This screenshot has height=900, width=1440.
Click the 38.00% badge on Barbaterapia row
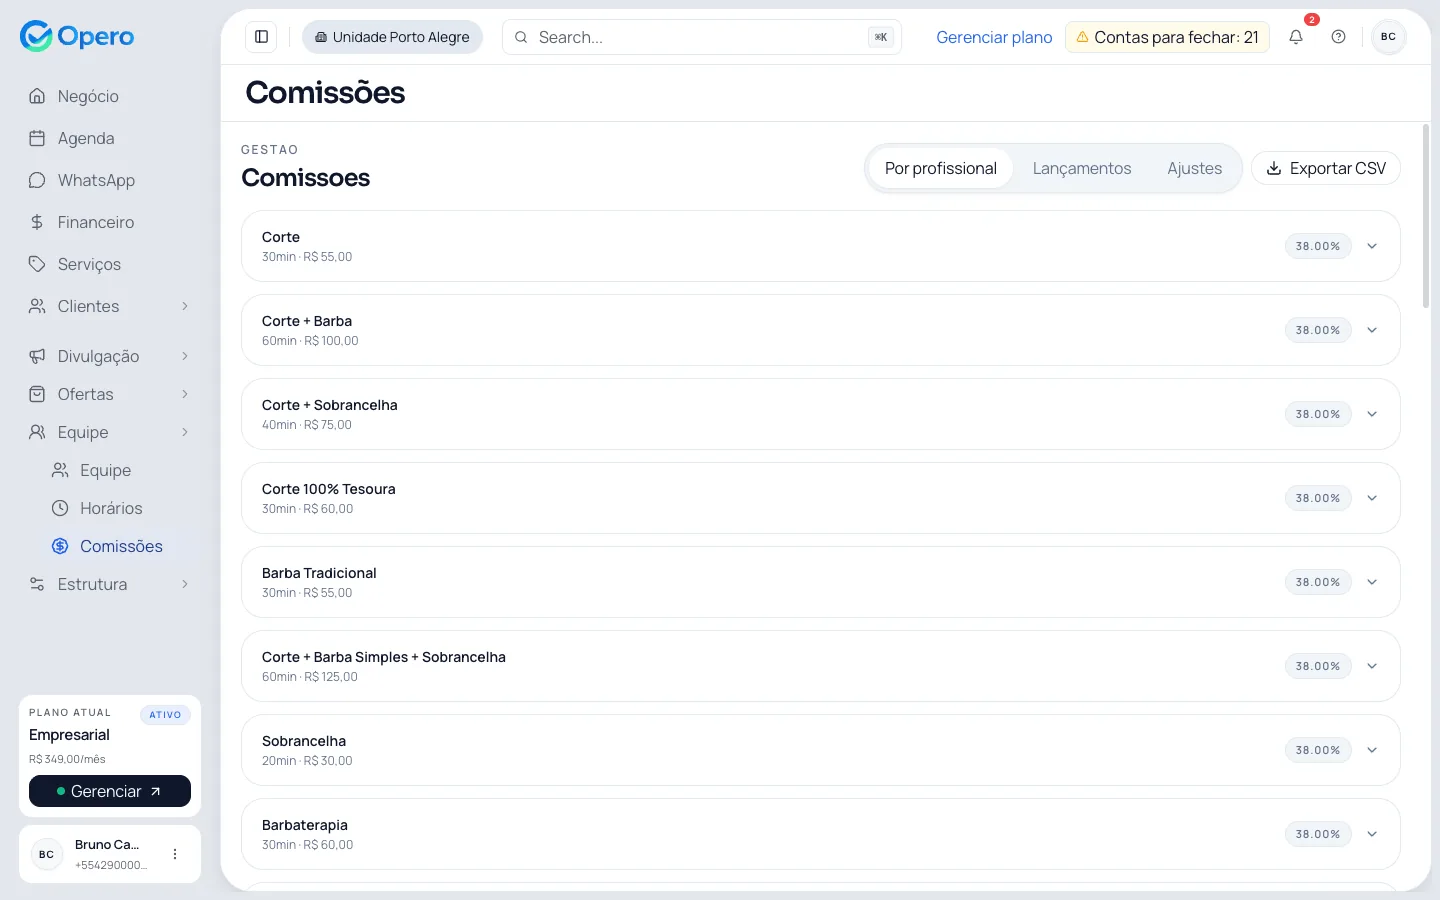pos(1318,834)
